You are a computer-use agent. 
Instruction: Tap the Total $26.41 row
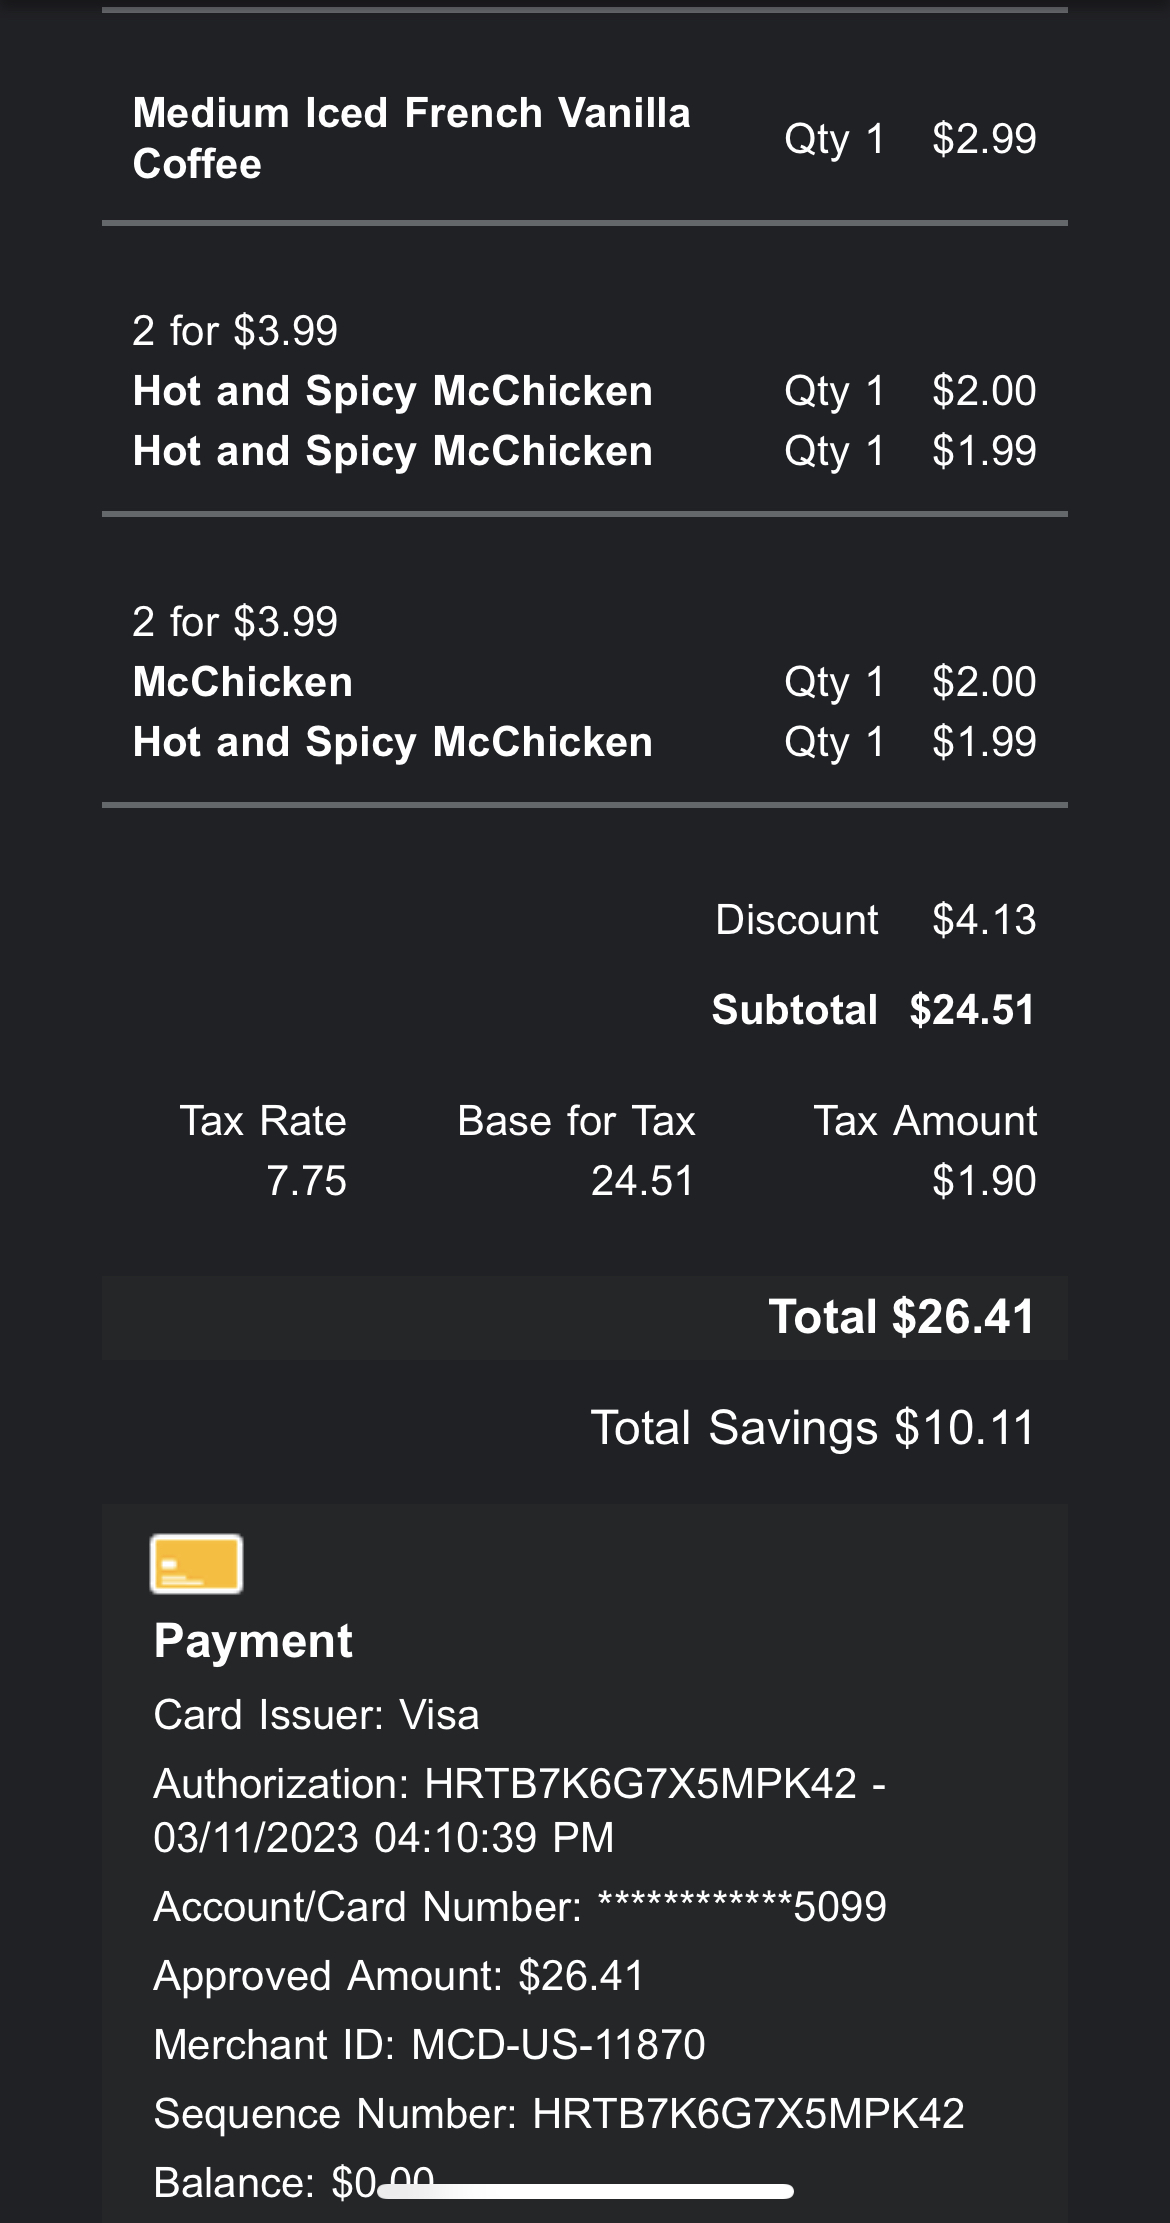[x=900, y=1317]
